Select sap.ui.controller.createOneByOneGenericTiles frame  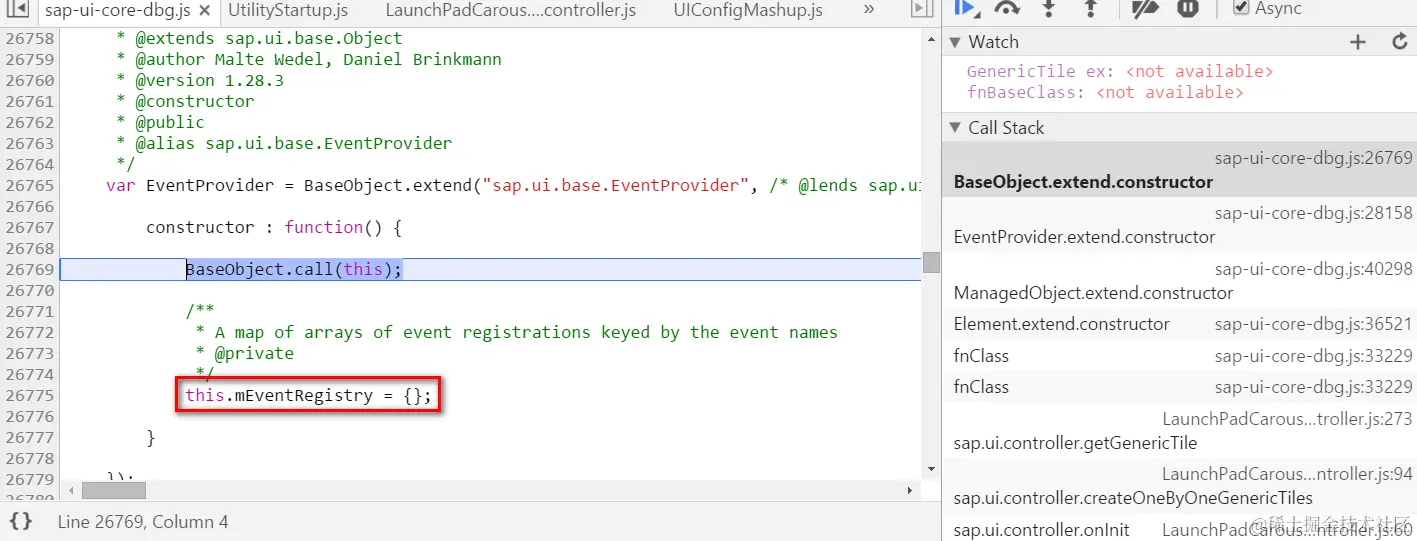click(x=1179, y=487)
